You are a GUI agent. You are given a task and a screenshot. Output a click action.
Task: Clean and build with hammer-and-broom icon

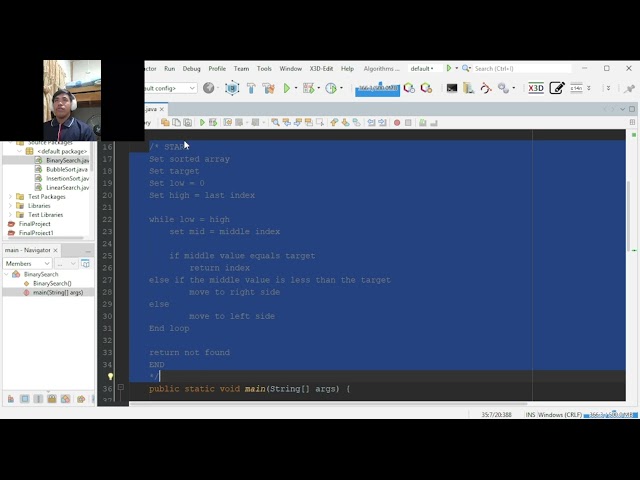[269, 88]
